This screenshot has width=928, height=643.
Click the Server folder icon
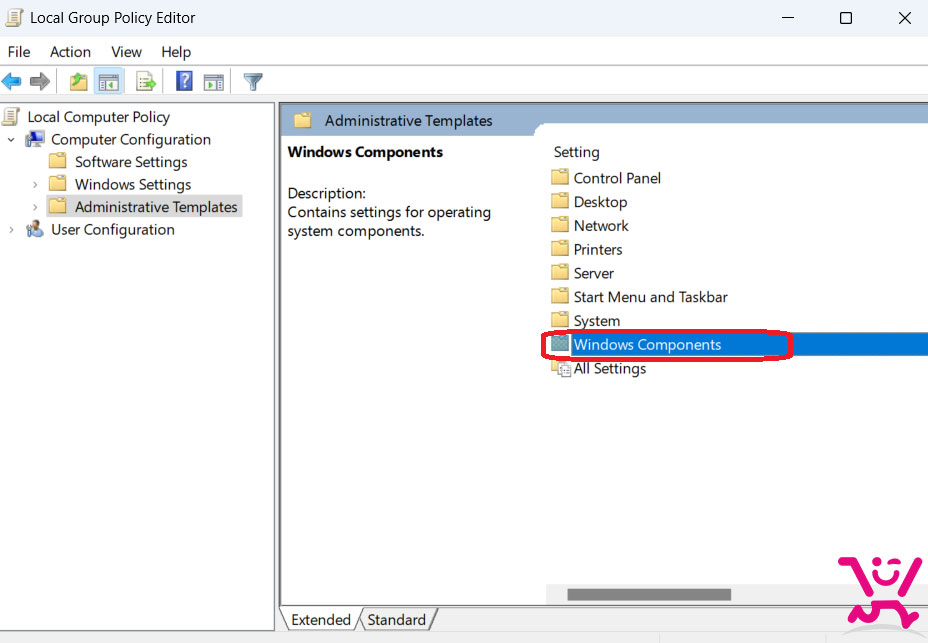pos(560,272)
